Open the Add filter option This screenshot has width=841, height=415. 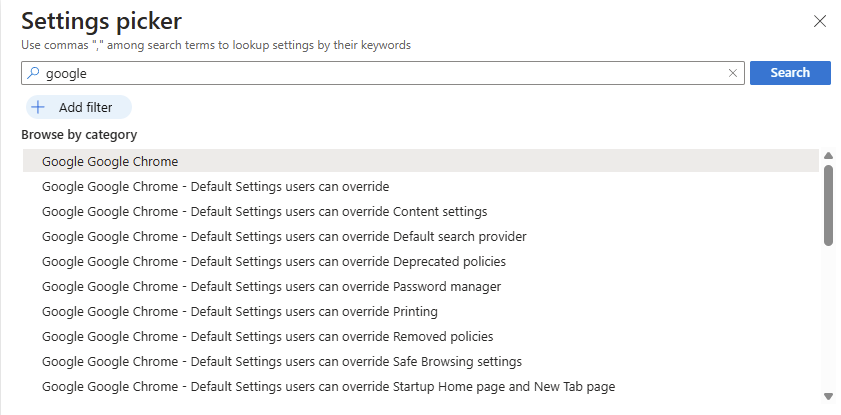tap(79, 107)
